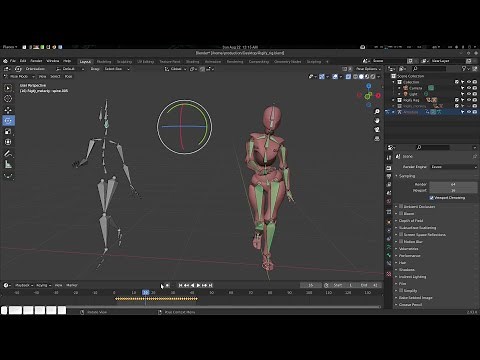Open the Window menu
This screenshot has width=480, height=360.
click(53, 61)
